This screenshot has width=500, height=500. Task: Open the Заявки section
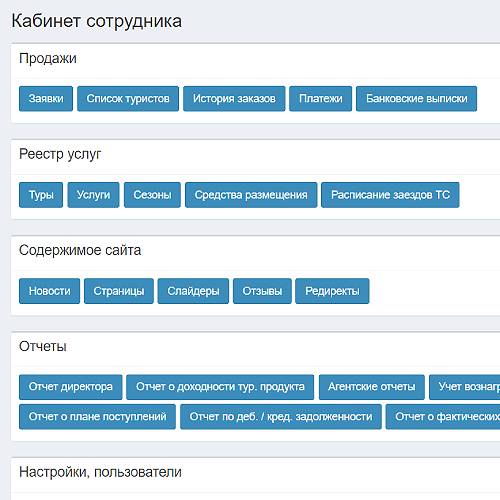coord(46,99)
